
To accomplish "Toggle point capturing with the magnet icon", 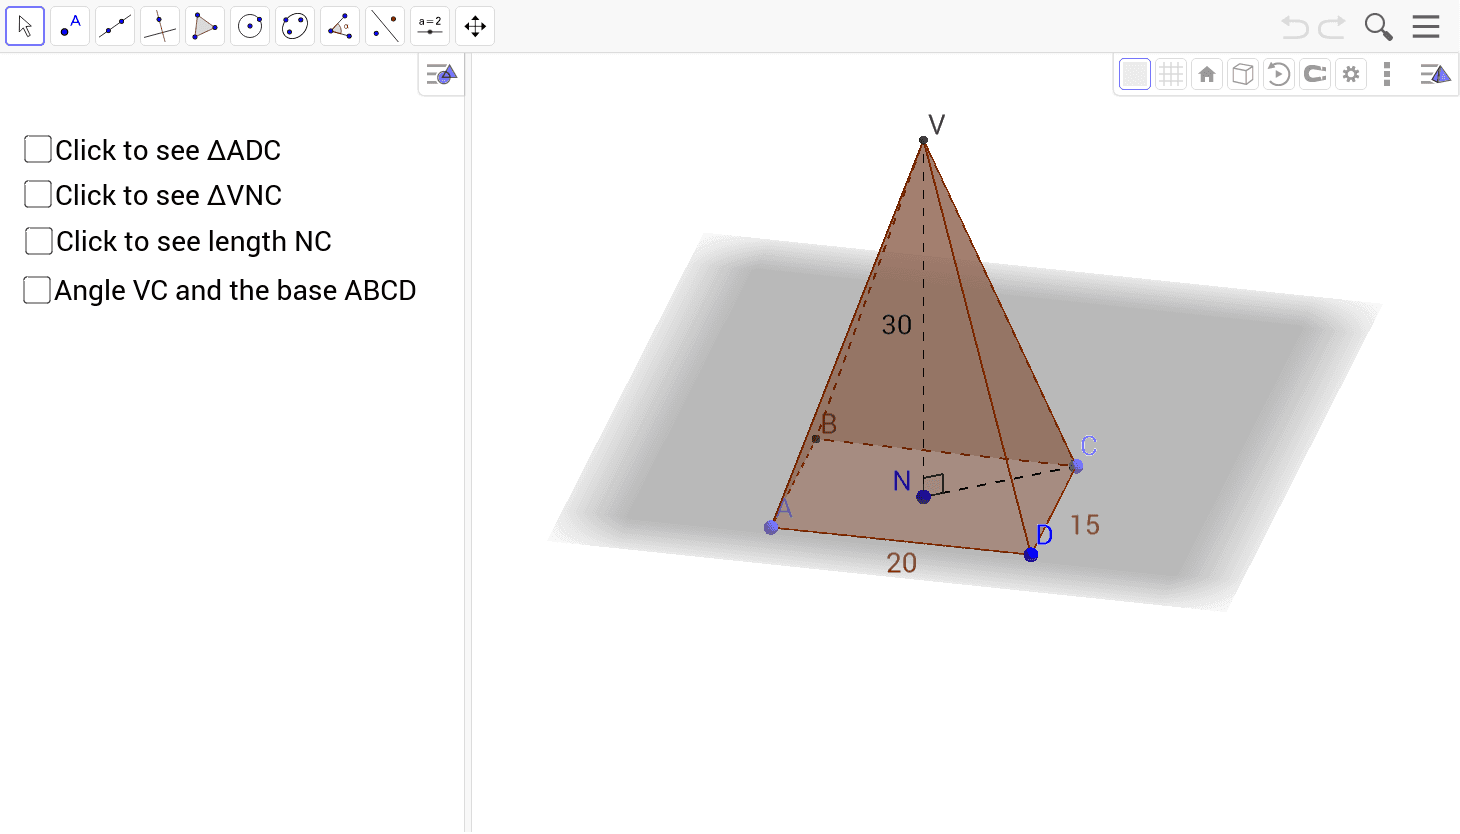I will 1314,73.
